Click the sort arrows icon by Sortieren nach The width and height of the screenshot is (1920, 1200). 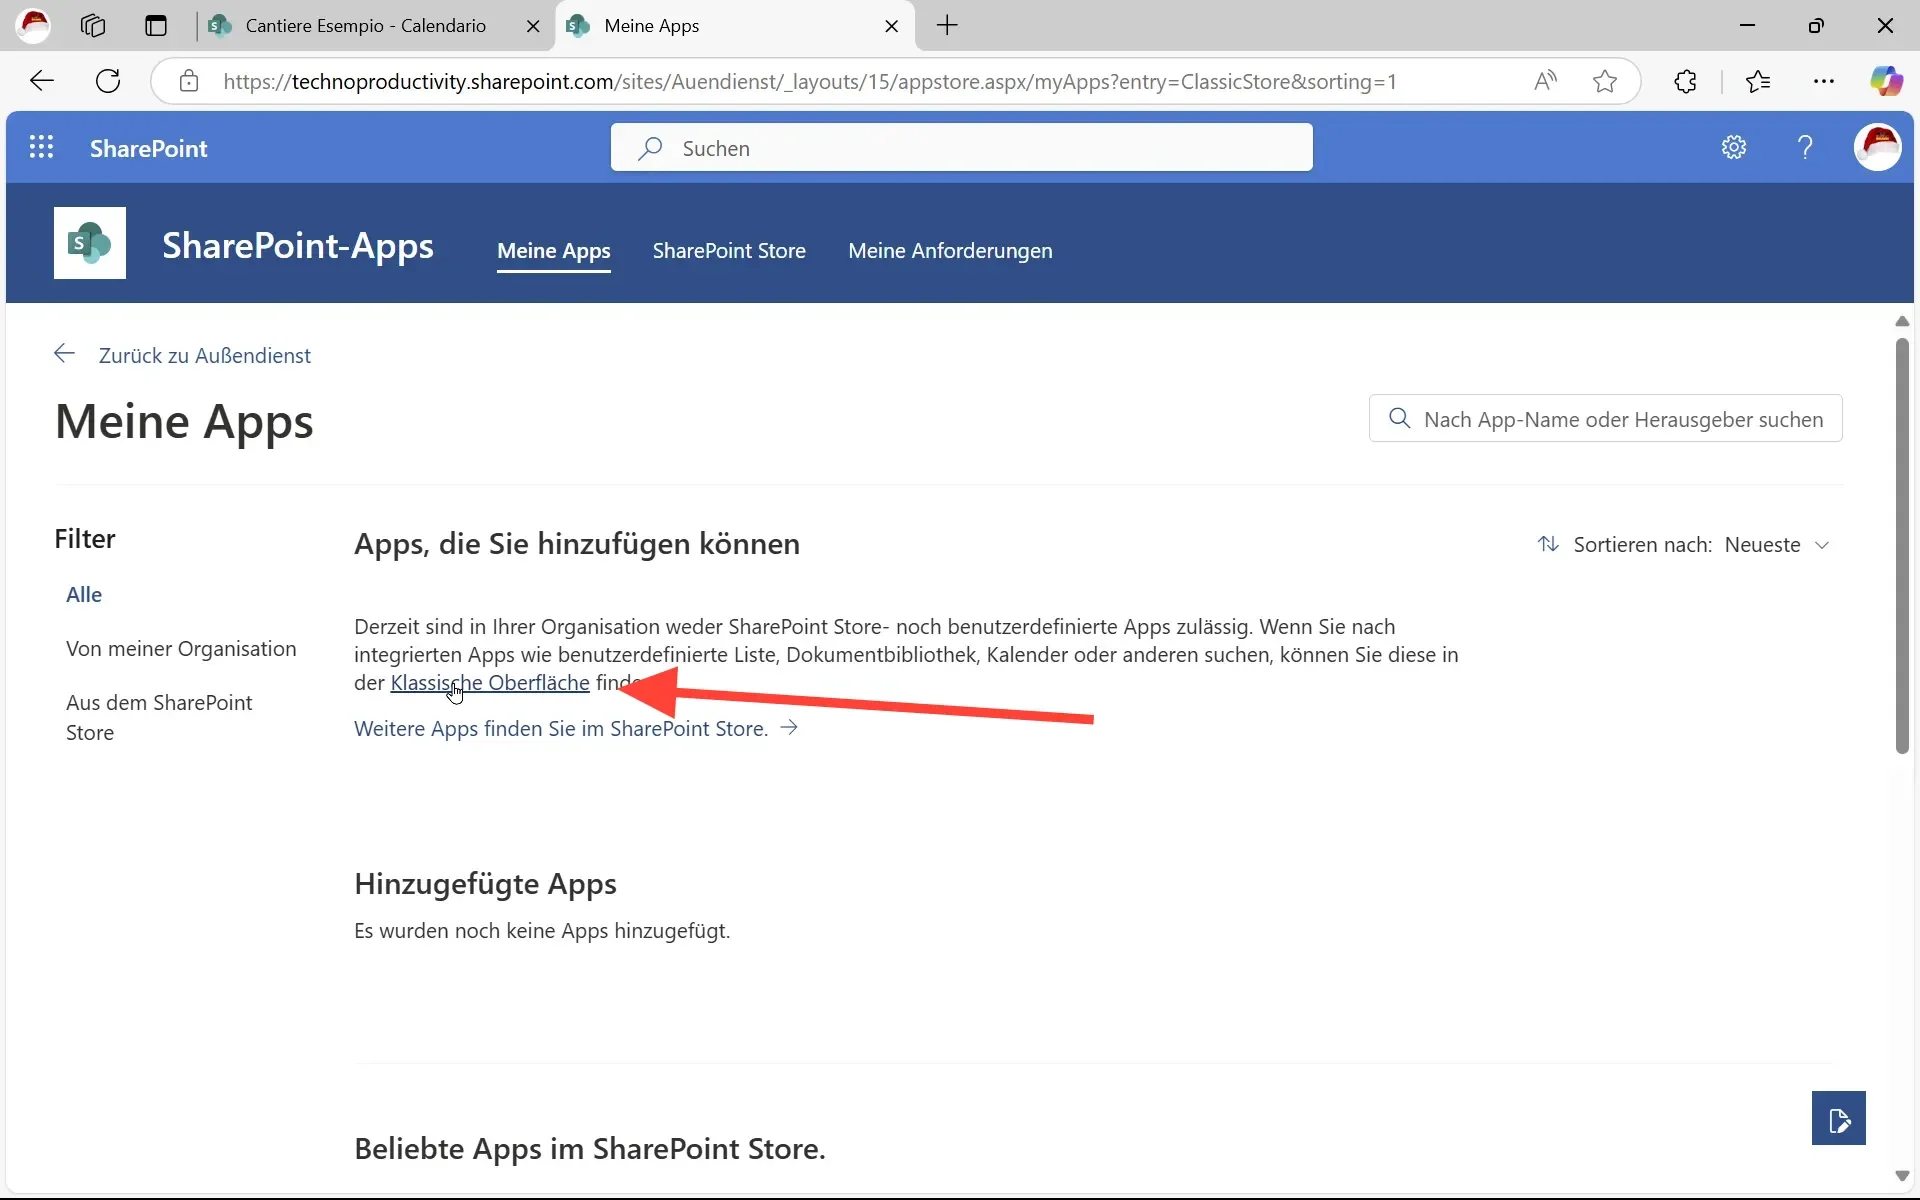point(1548,544)
